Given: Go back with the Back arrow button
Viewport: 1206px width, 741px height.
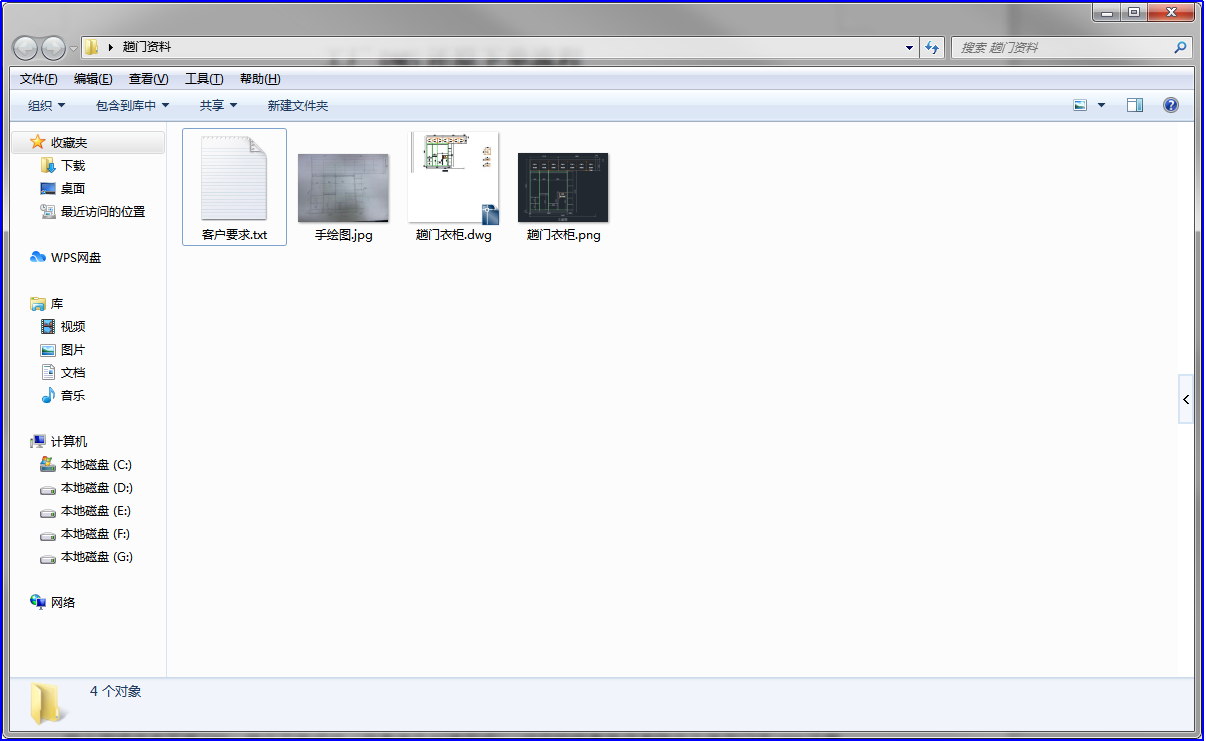Looking at the screenshot, I should coord(25,47).
